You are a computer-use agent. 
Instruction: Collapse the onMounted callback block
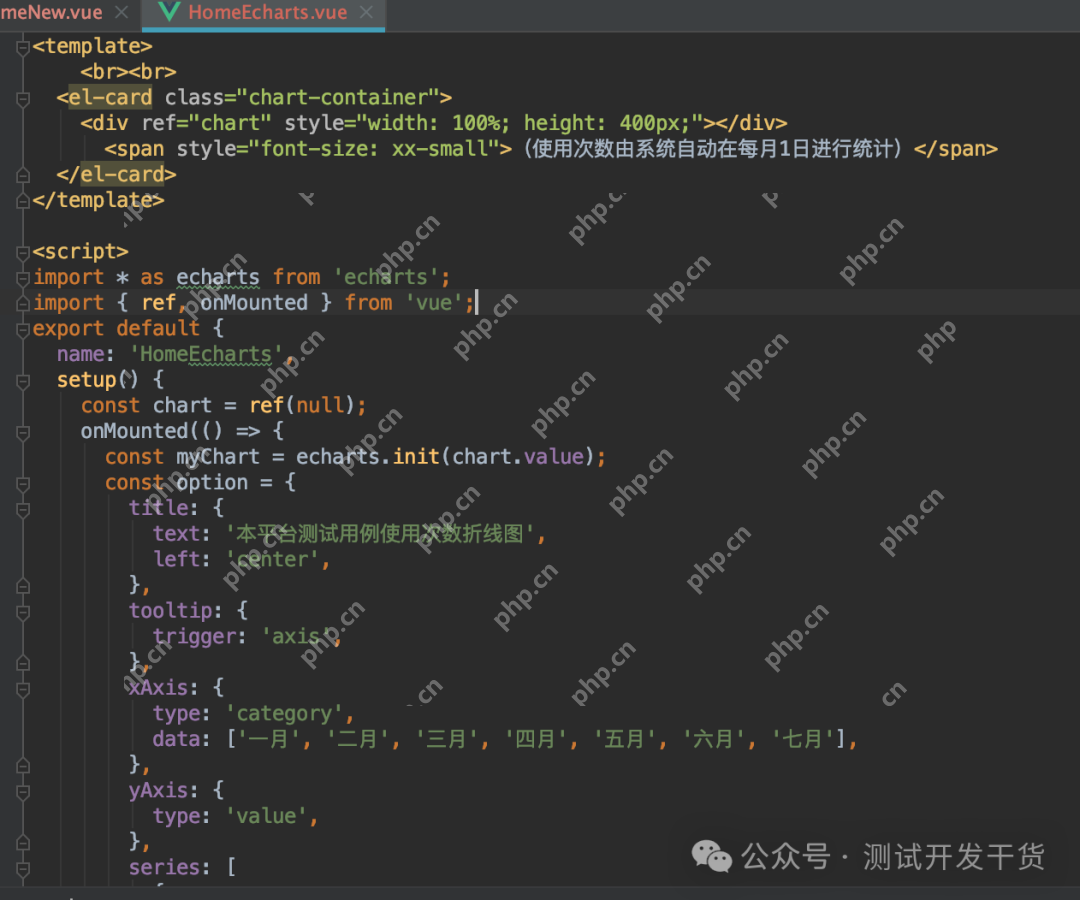click(x=23, y=432)
